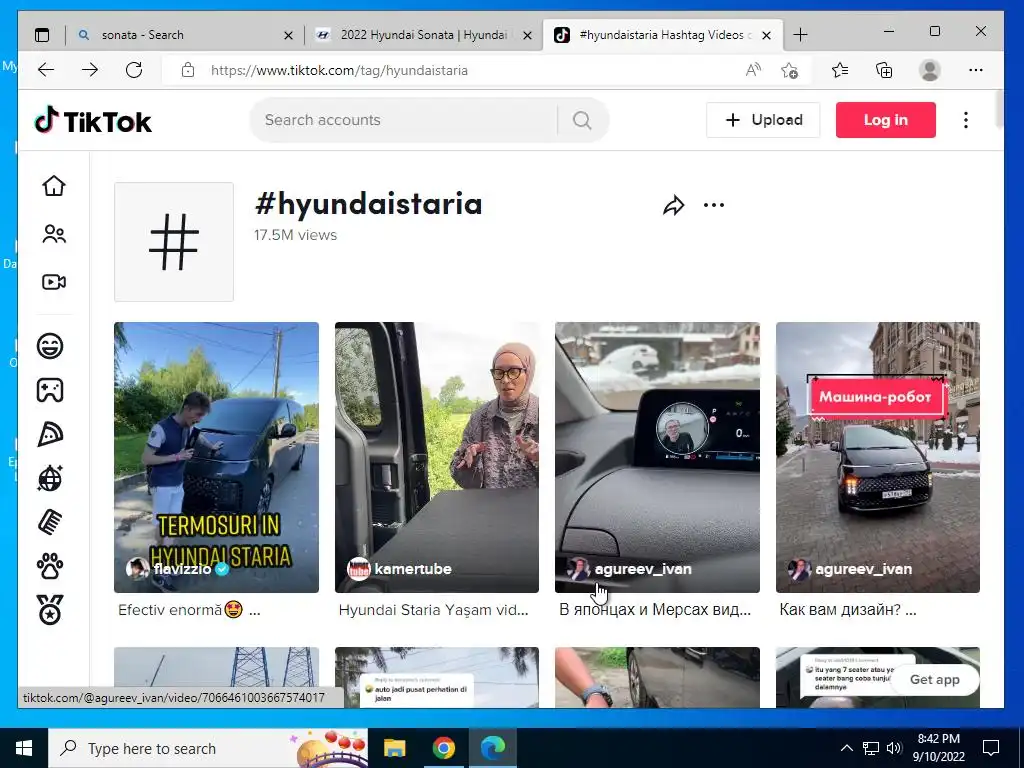Click the taskbar Type here to search box
Screen dimensions: 1024x768
(208, 748)
